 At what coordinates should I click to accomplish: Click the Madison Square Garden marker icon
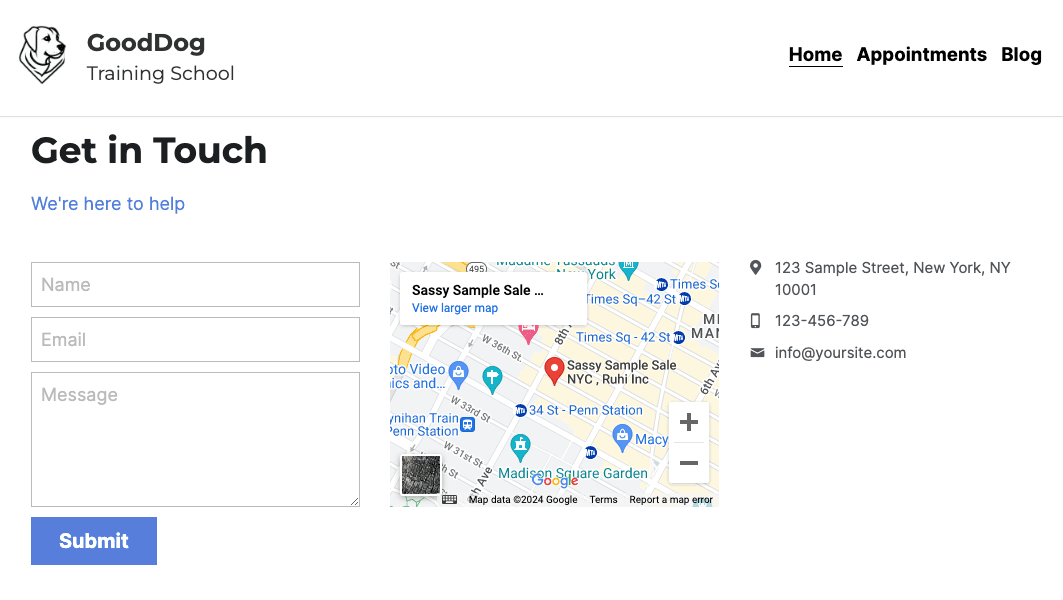pyautogui.click(x=520, y=445)
